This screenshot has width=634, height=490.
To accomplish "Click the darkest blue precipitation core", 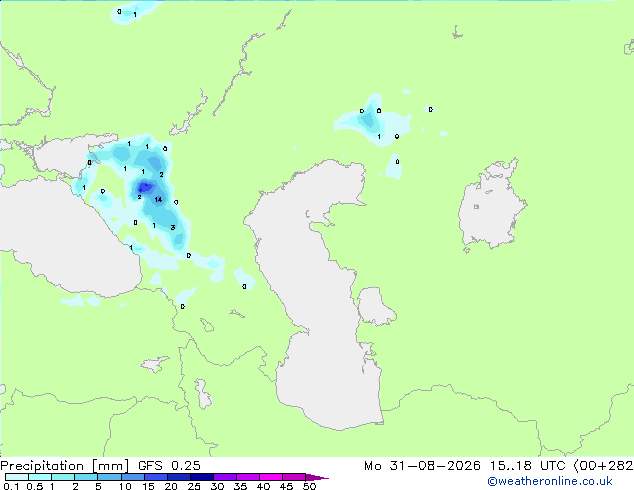I will [x=145, y=188].
